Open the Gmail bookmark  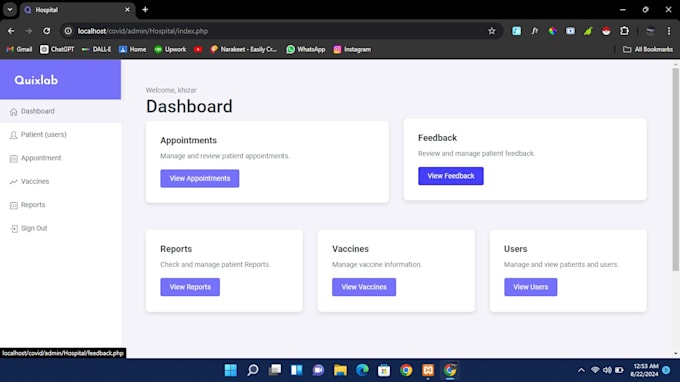pos(19,49)
